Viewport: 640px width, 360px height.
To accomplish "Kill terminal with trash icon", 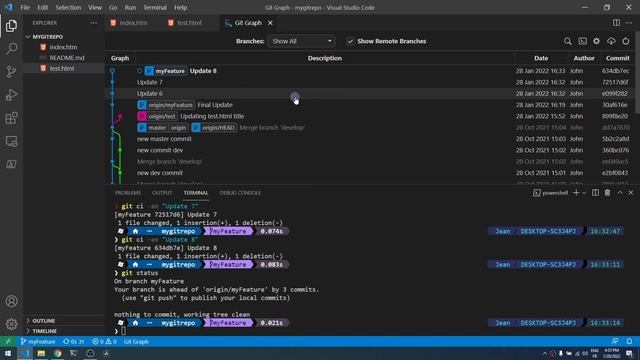I will click(607, 193).
